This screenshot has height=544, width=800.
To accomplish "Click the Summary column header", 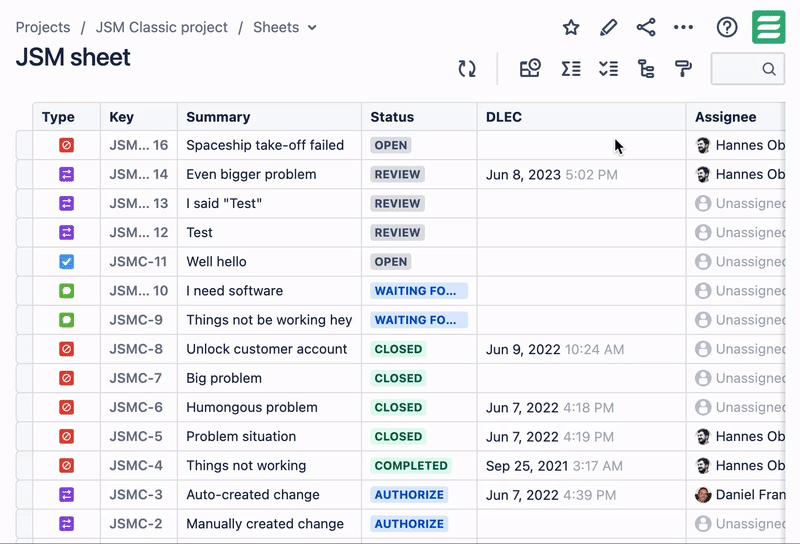I will pyautogui.click(x=218, y=117).
